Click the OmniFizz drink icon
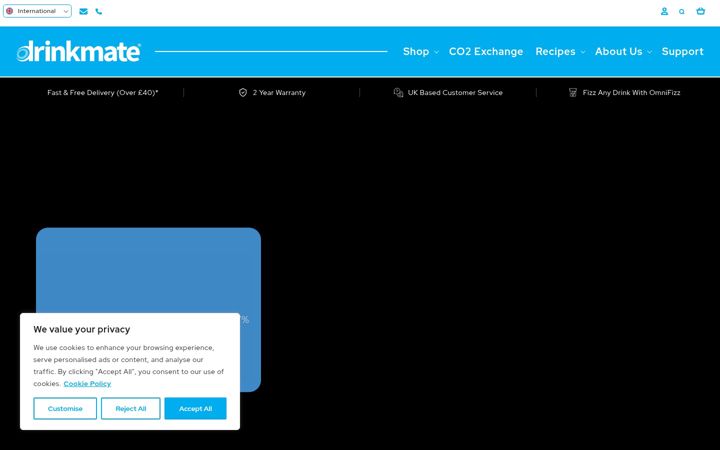The width and height of the screenshot is (720, 450). click(x=573, y=93)
